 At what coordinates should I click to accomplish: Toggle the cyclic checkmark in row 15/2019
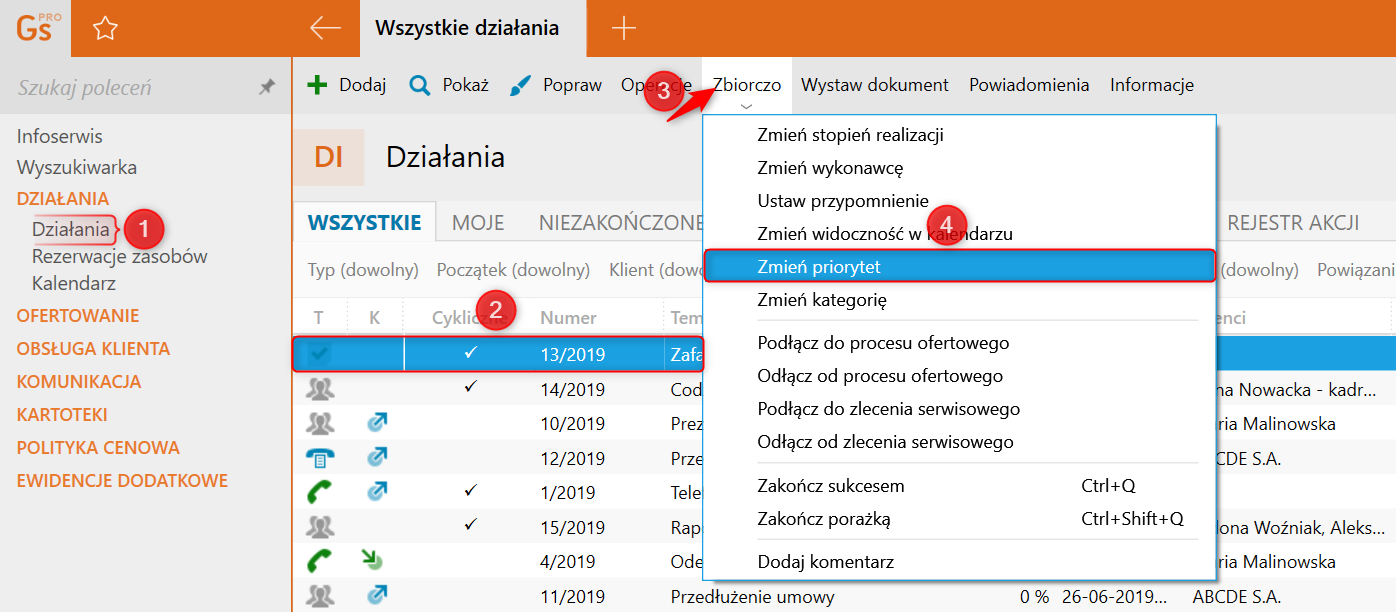click(472, 524)
